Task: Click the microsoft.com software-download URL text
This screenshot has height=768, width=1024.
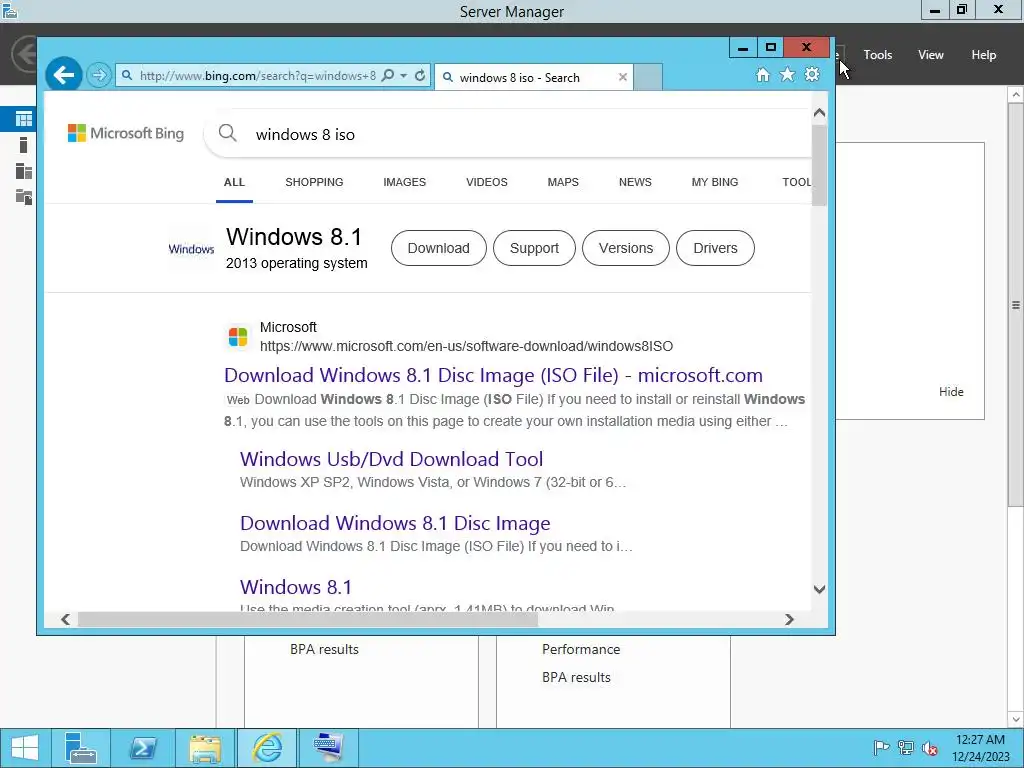Action: 466,346
